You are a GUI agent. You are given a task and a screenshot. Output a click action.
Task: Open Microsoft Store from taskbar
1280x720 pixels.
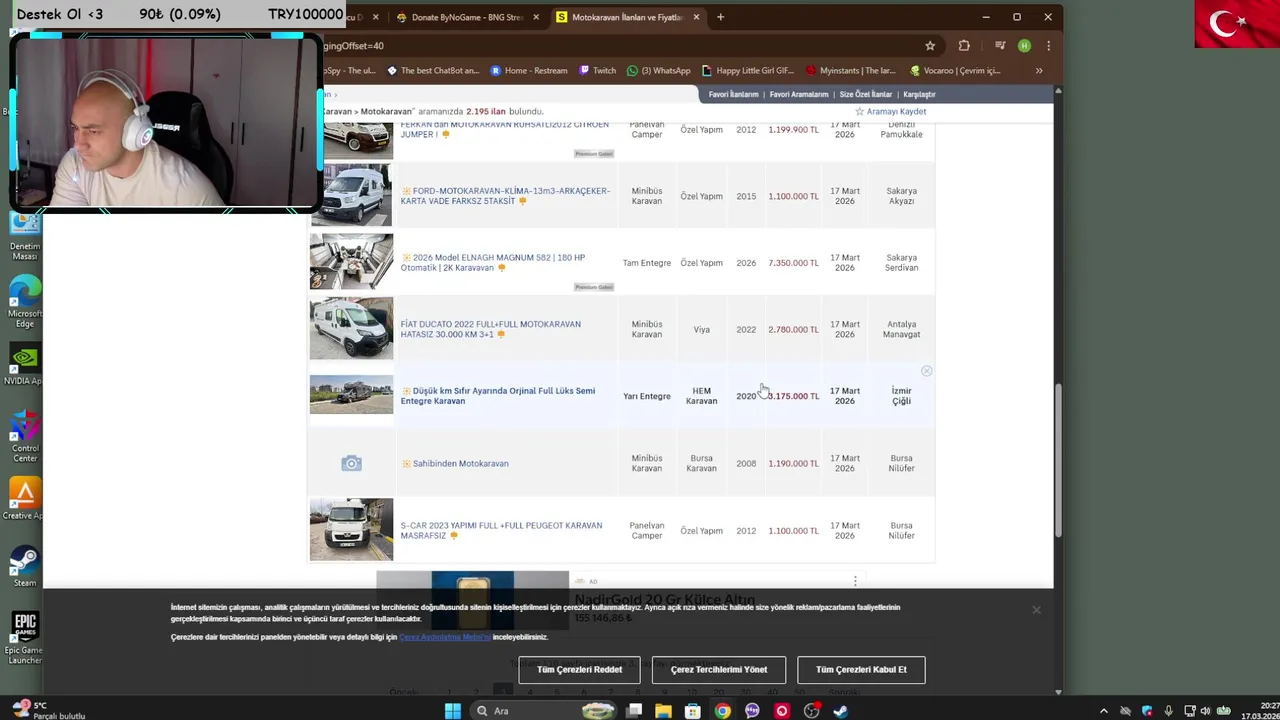[x=692, y=711]
